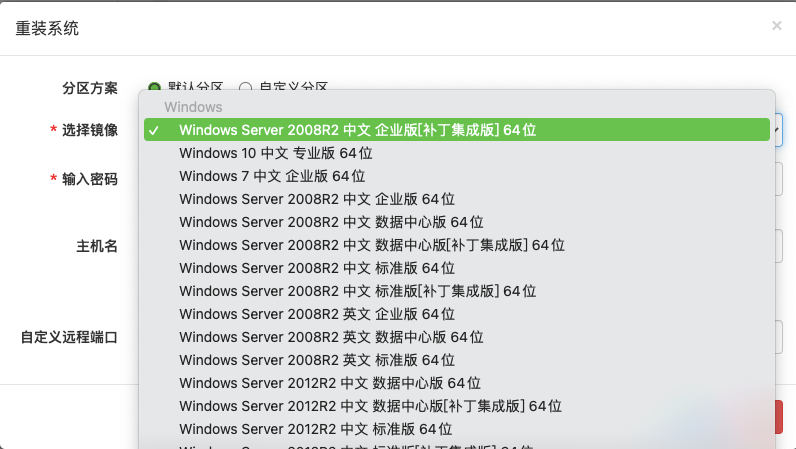The width and height of the screenshot is (796, 449).
Task: Choose Windows 10 中文 专业版 64位
Action: click(x=457, y=153)
